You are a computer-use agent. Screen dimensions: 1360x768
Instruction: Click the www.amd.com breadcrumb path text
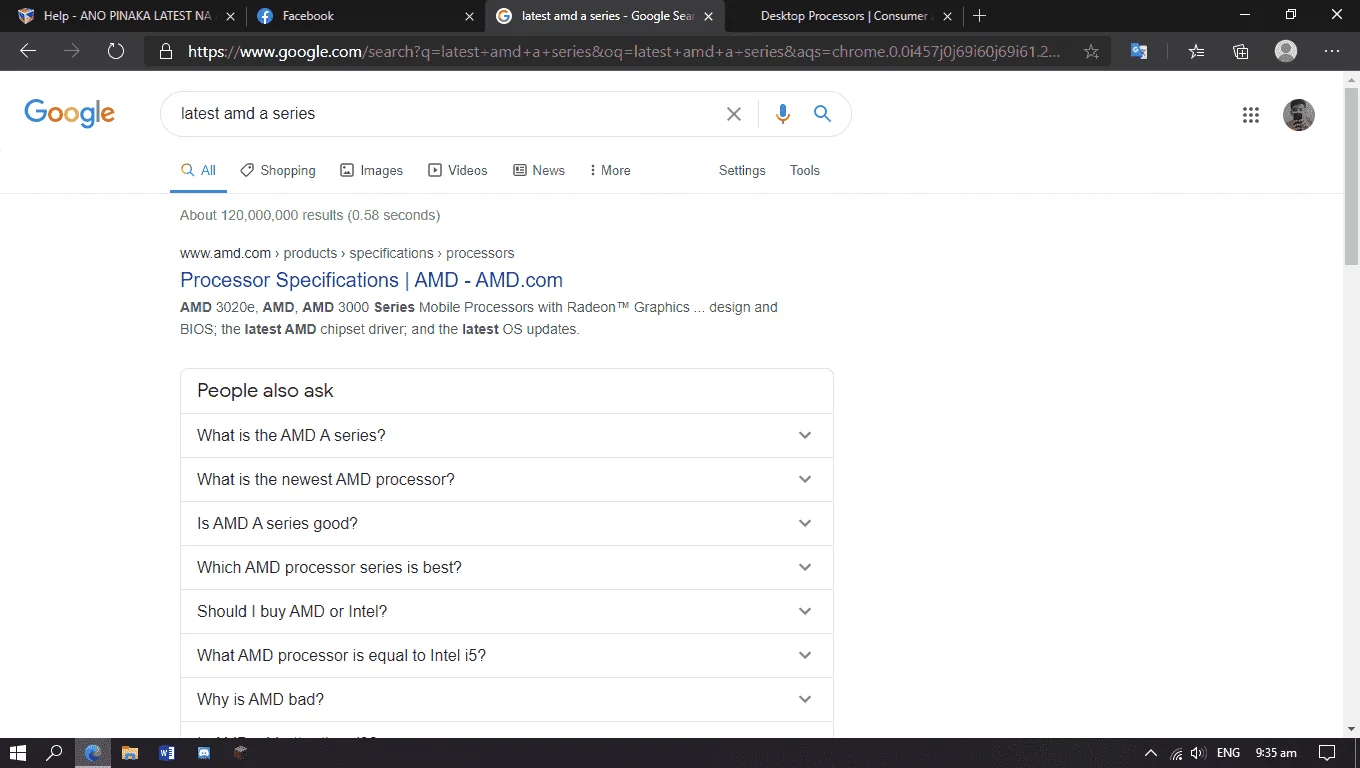347,253
